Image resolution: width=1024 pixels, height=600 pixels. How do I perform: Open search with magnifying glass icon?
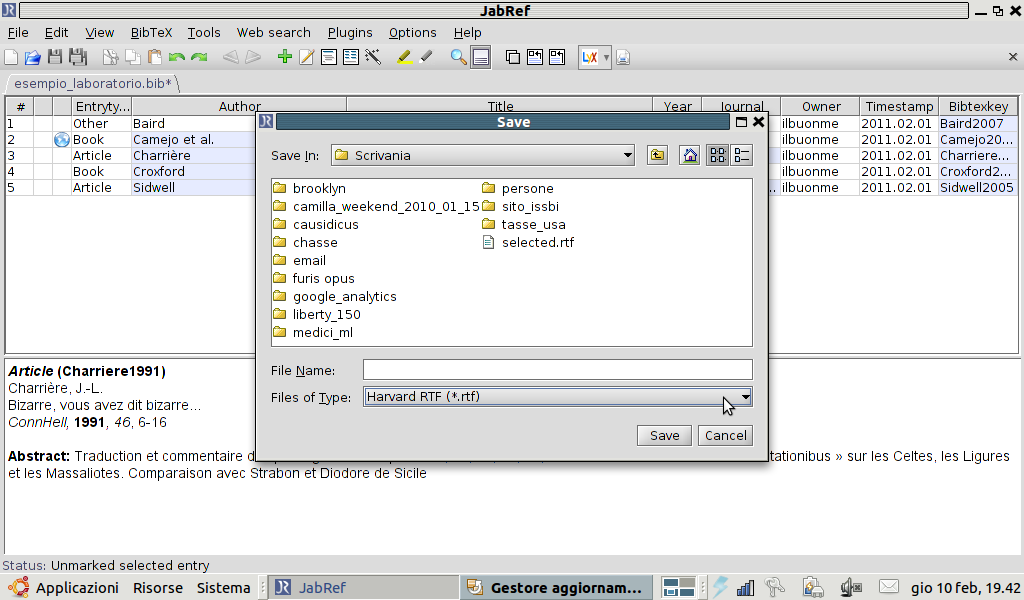458,57
